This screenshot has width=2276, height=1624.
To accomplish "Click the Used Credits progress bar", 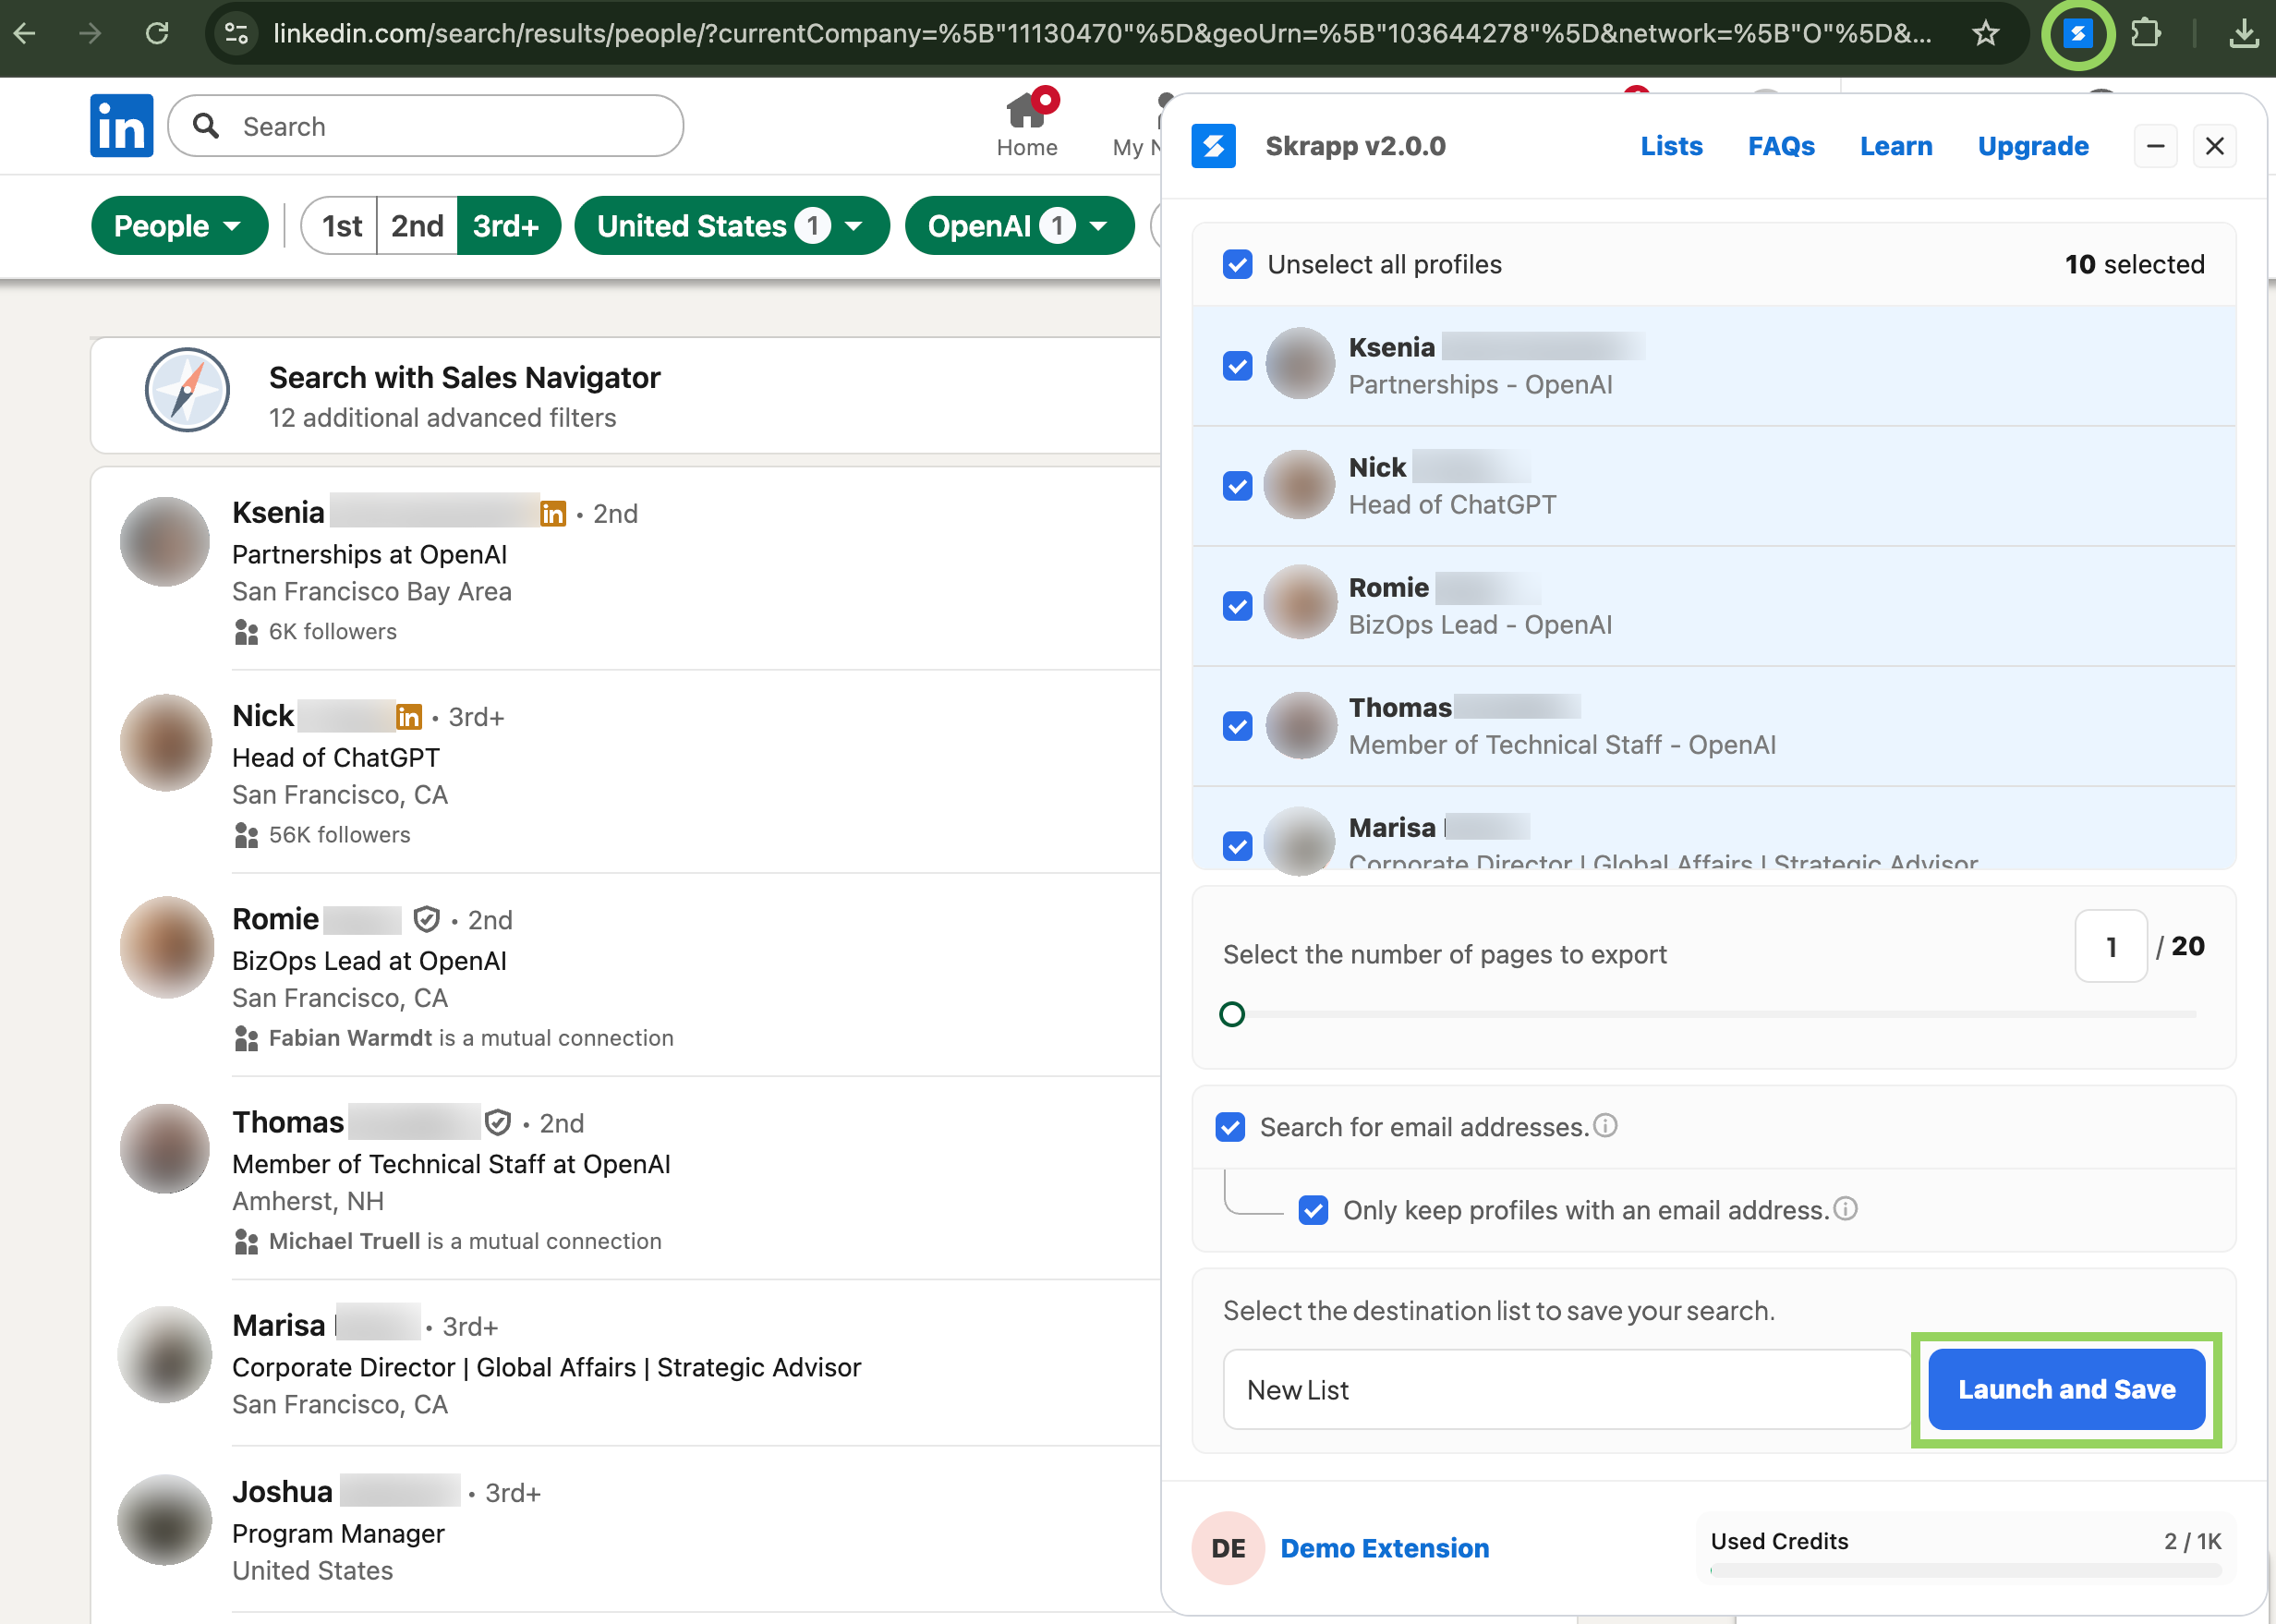I will click(1965, 1570).
